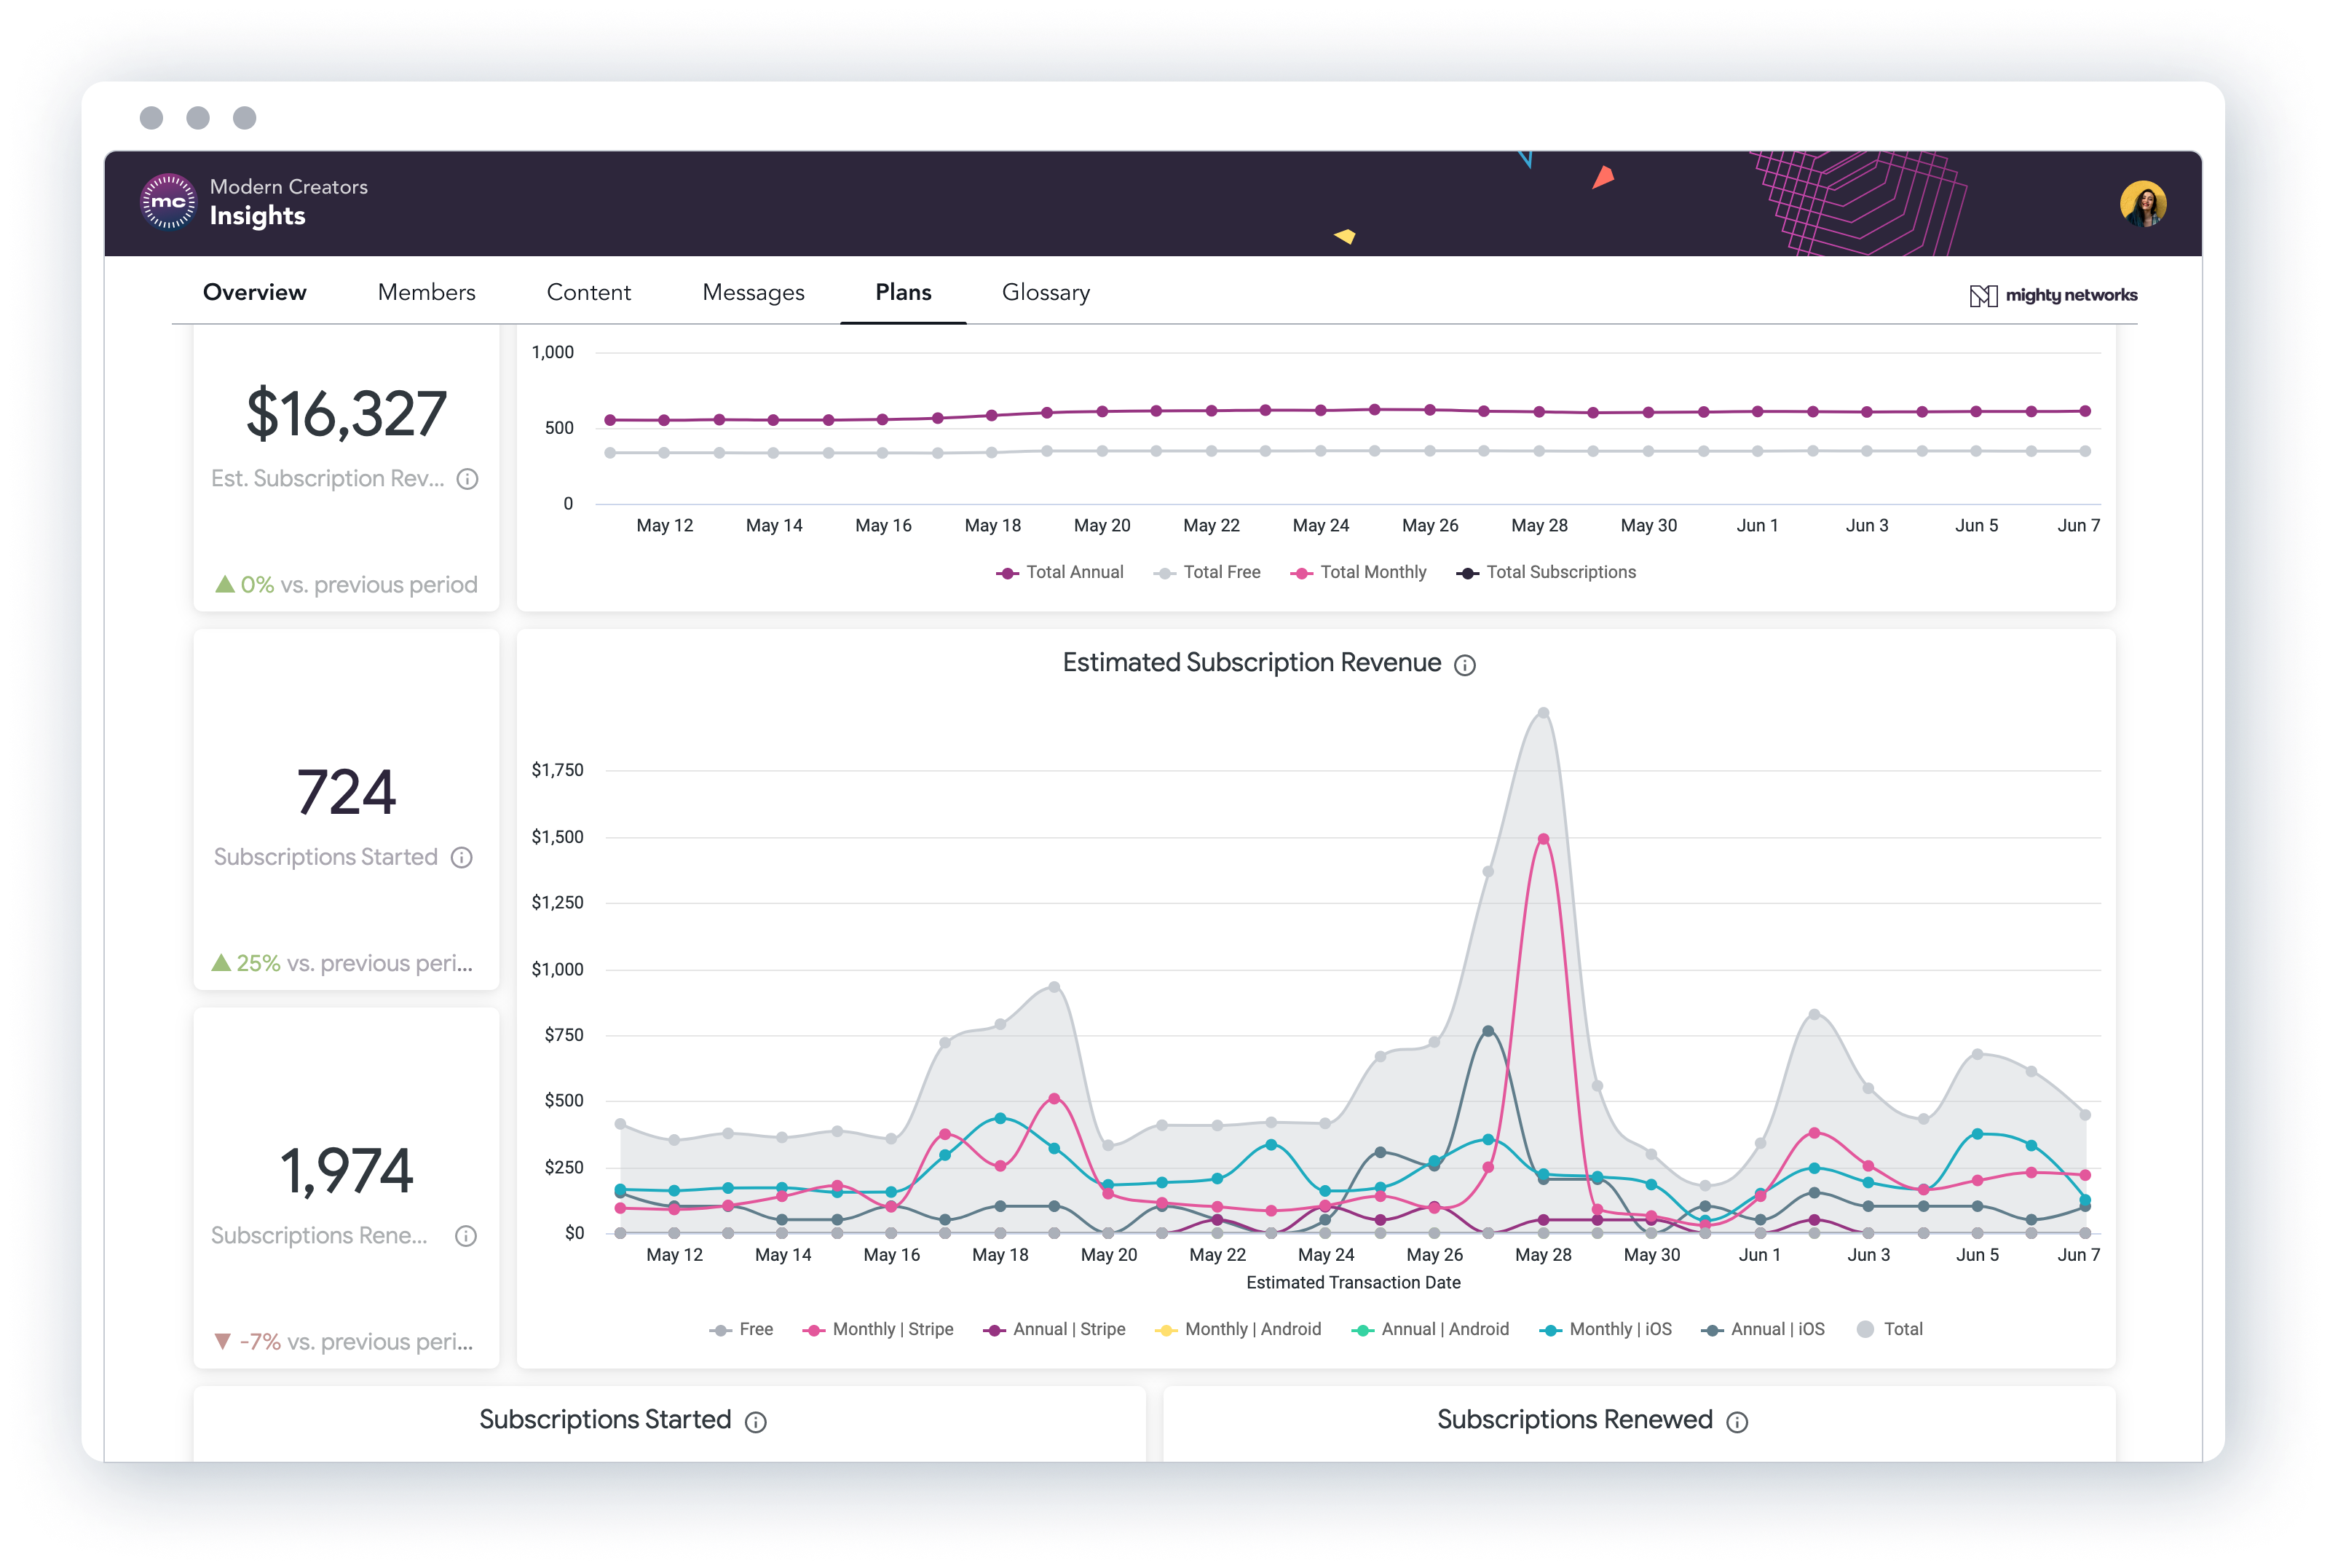This screenshot has height=1568, width=2330.
Task: Go to the Glossary tab
Action: click(x=1045, y=292)
